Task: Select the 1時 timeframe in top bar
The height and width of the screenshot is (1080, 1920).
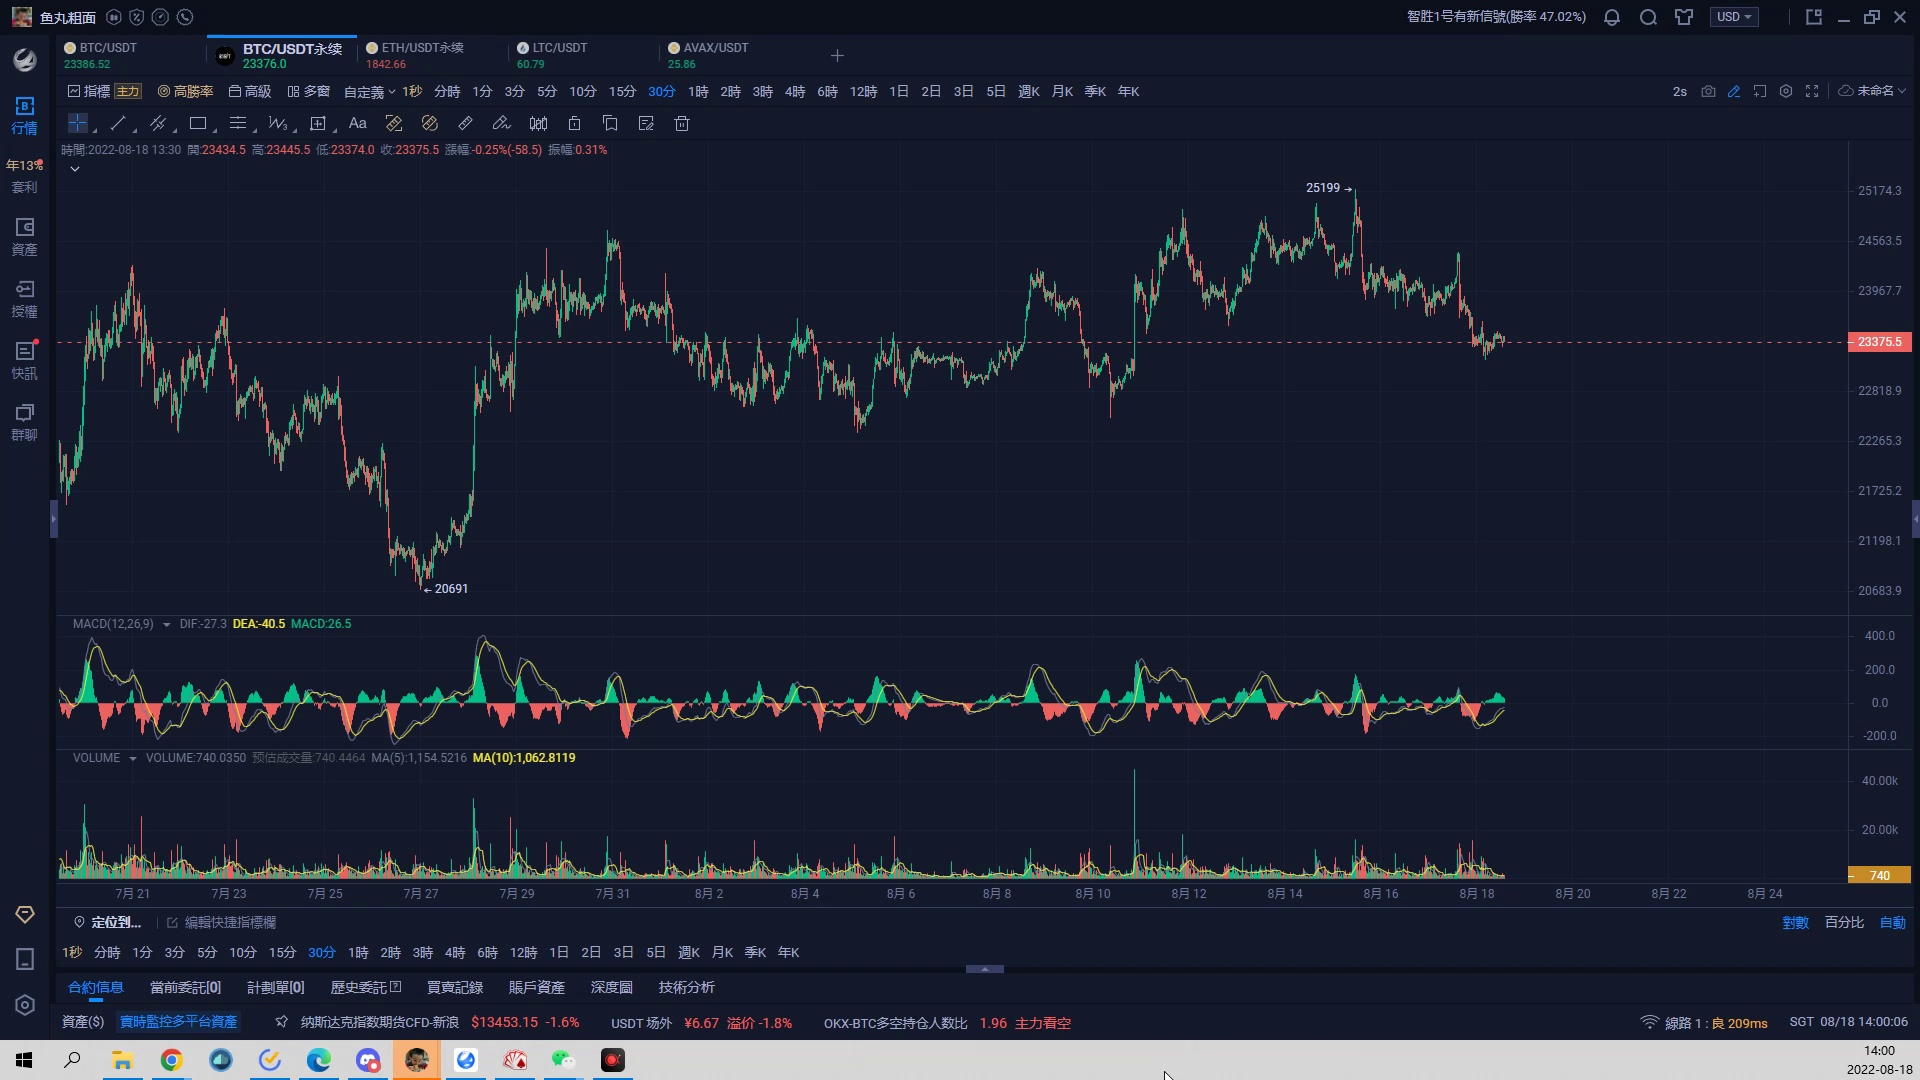Action: click(698, 92)
